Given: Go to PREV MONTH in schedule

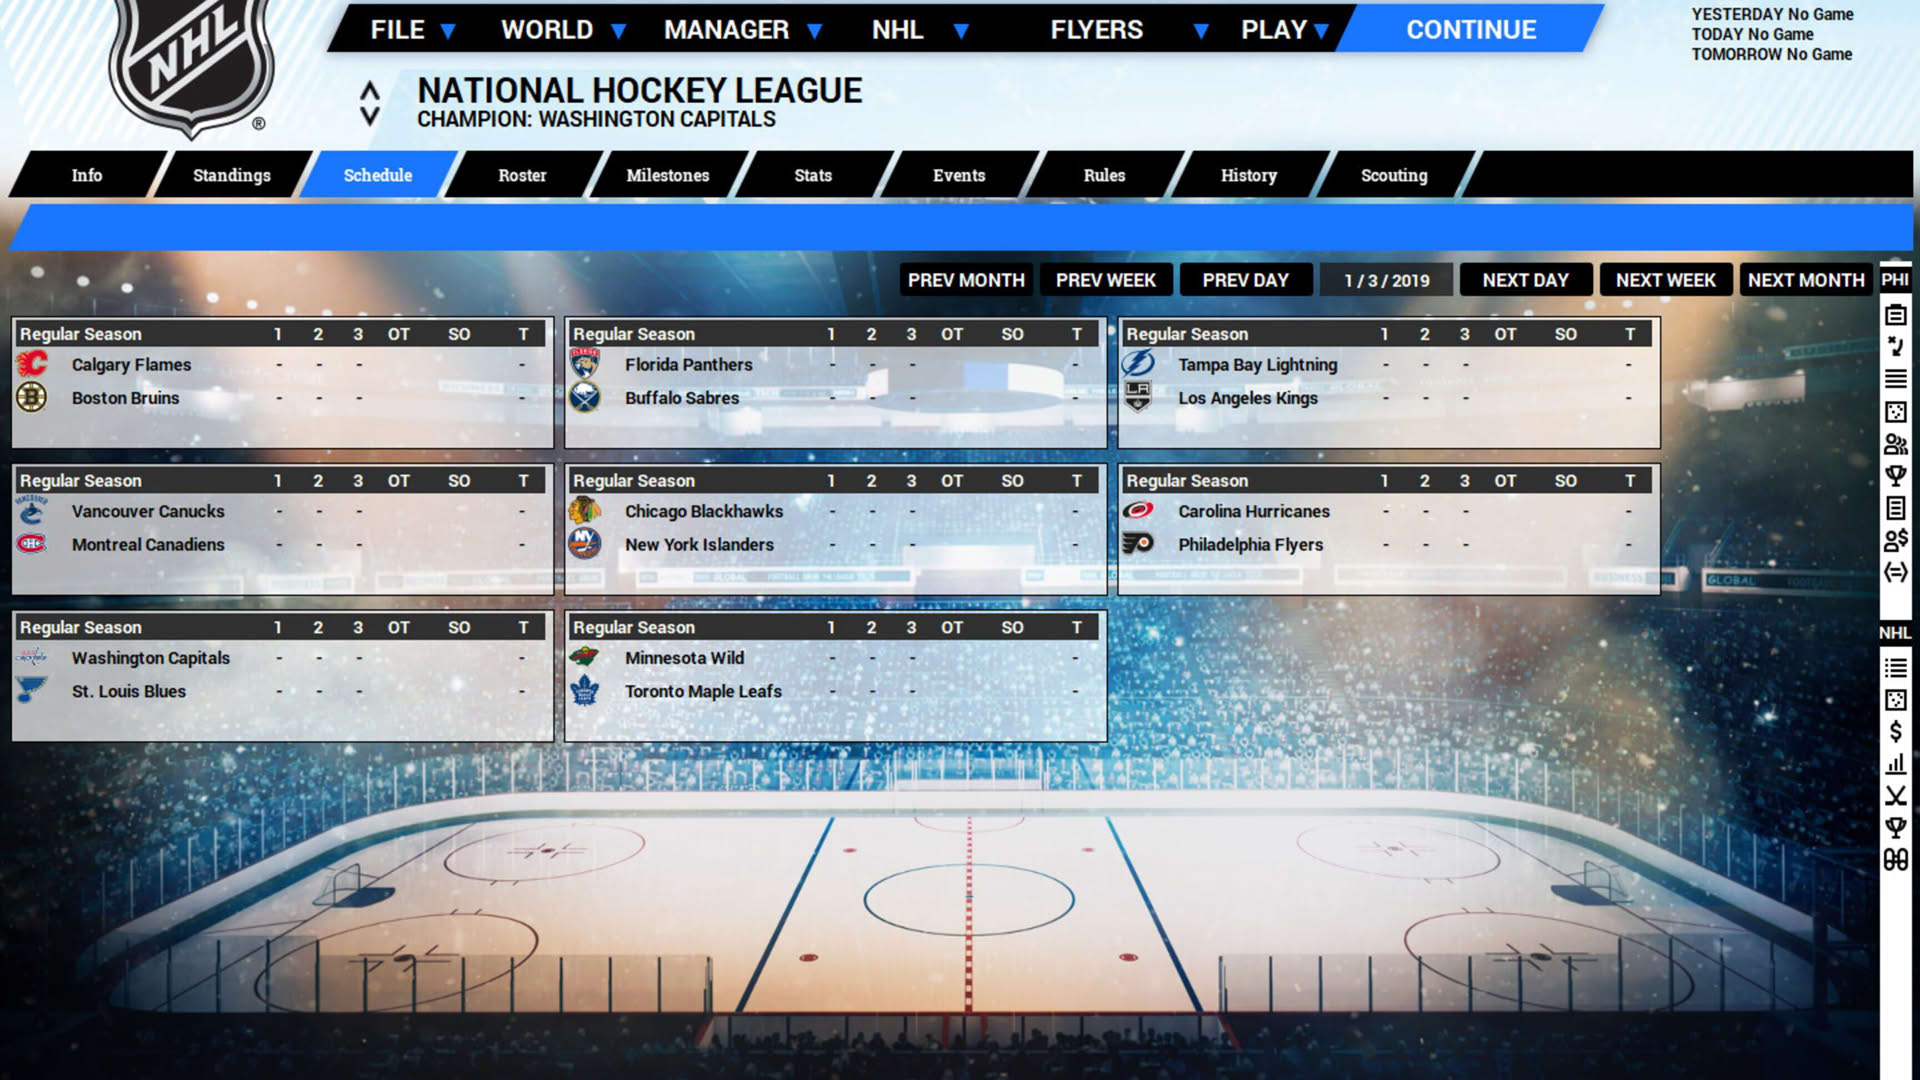Looking at the screenshot, I should [x=966, y=280].
